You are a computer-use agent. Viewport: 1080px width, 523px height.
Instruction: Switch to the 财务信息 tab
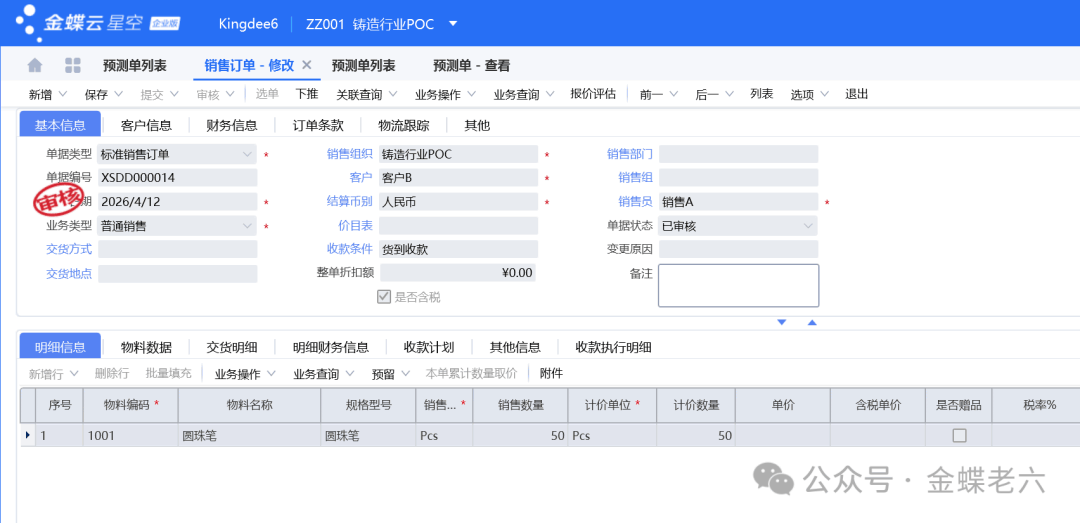click(232, 125)
